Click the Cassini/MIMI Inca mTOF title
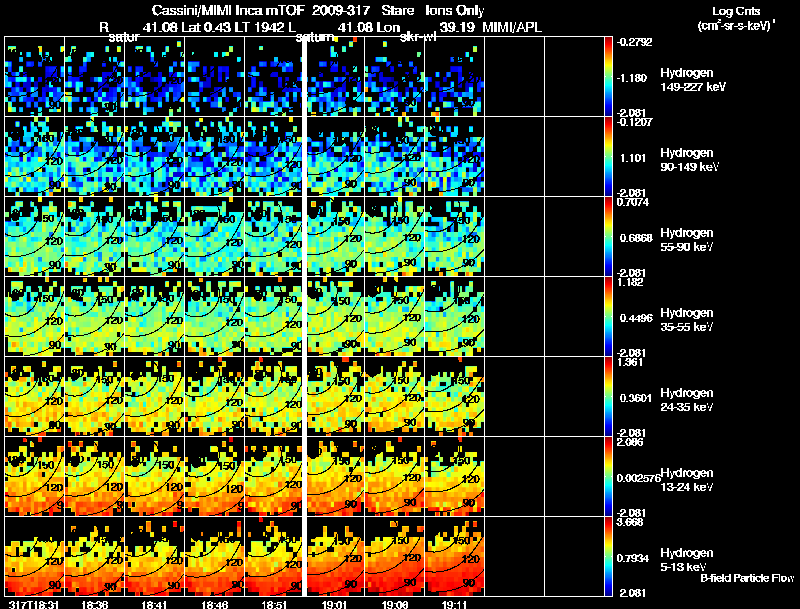 click(228, 10)
